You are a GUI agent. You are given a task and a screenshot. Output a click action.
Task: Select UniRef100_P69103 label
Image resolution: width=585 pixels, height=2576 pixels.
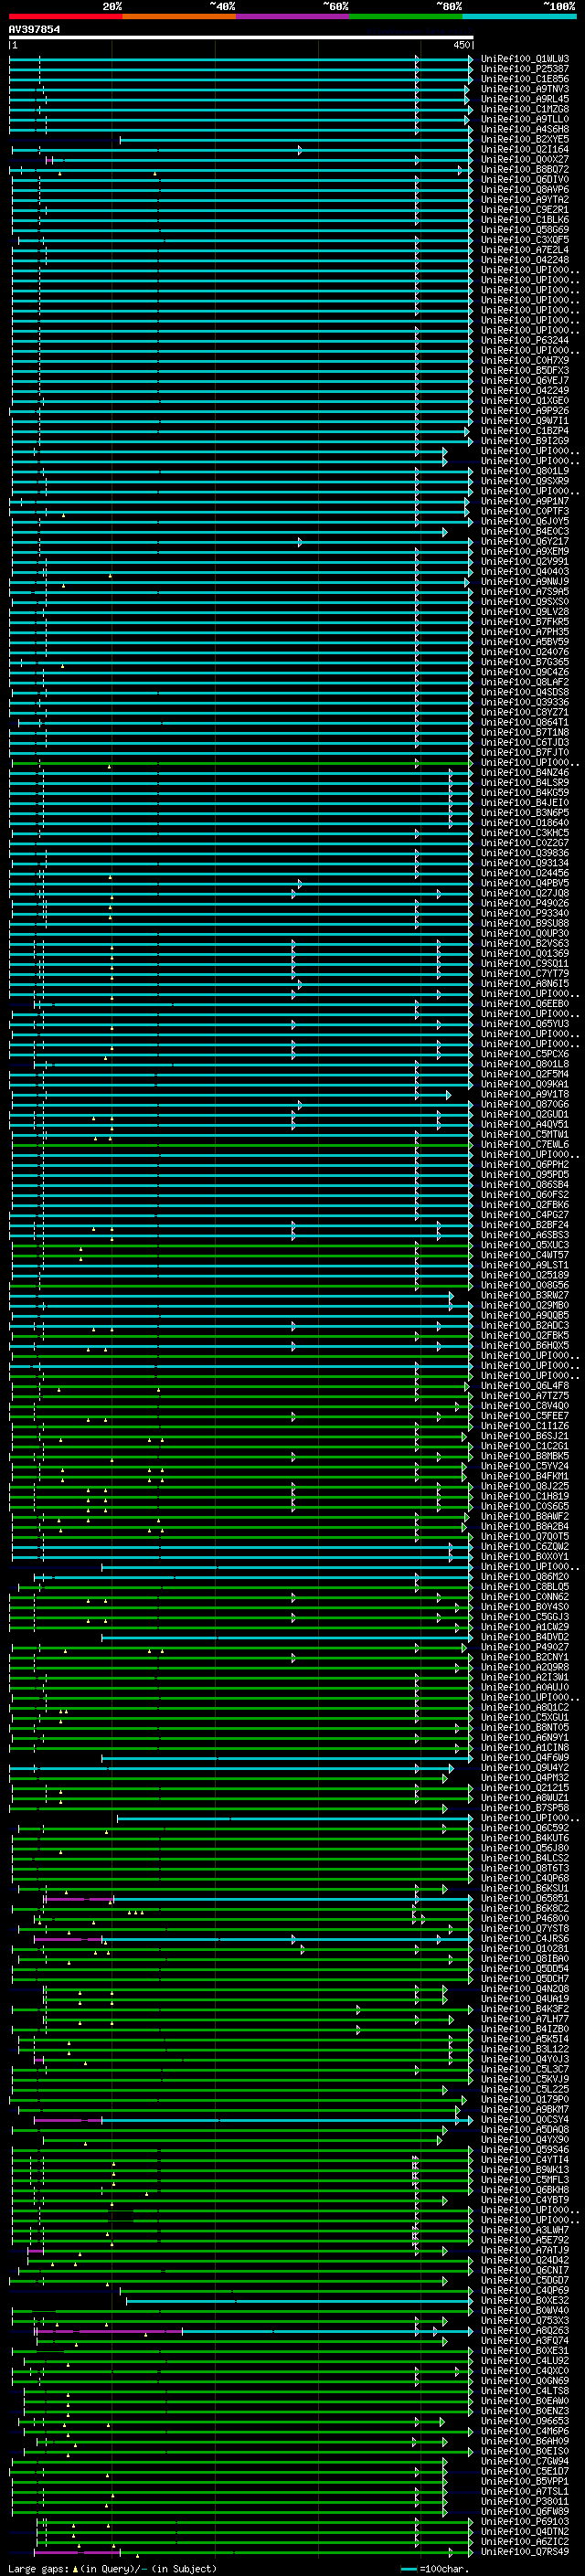pos(525,2521)
